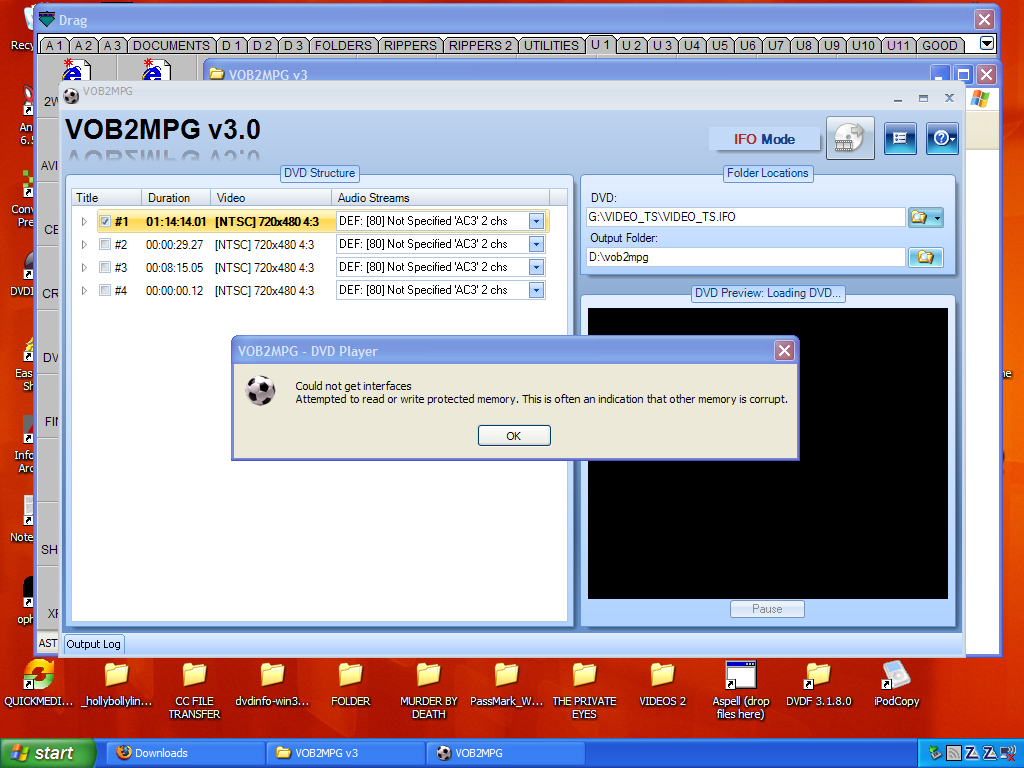Open the PassMark_W... desktop folder
The height and width of the screenshot is (768, 1024).
coord(506,686)
